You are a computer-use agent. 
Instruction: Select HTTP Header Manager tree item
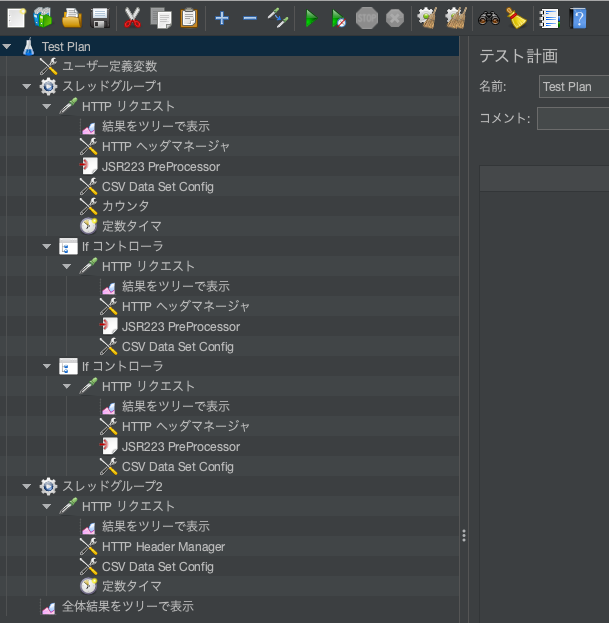click(163, 547)
